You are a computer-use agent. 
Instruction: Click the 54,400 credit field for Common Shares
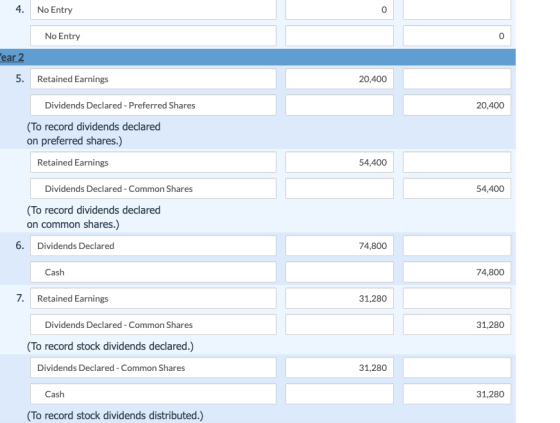coord(457,188)
